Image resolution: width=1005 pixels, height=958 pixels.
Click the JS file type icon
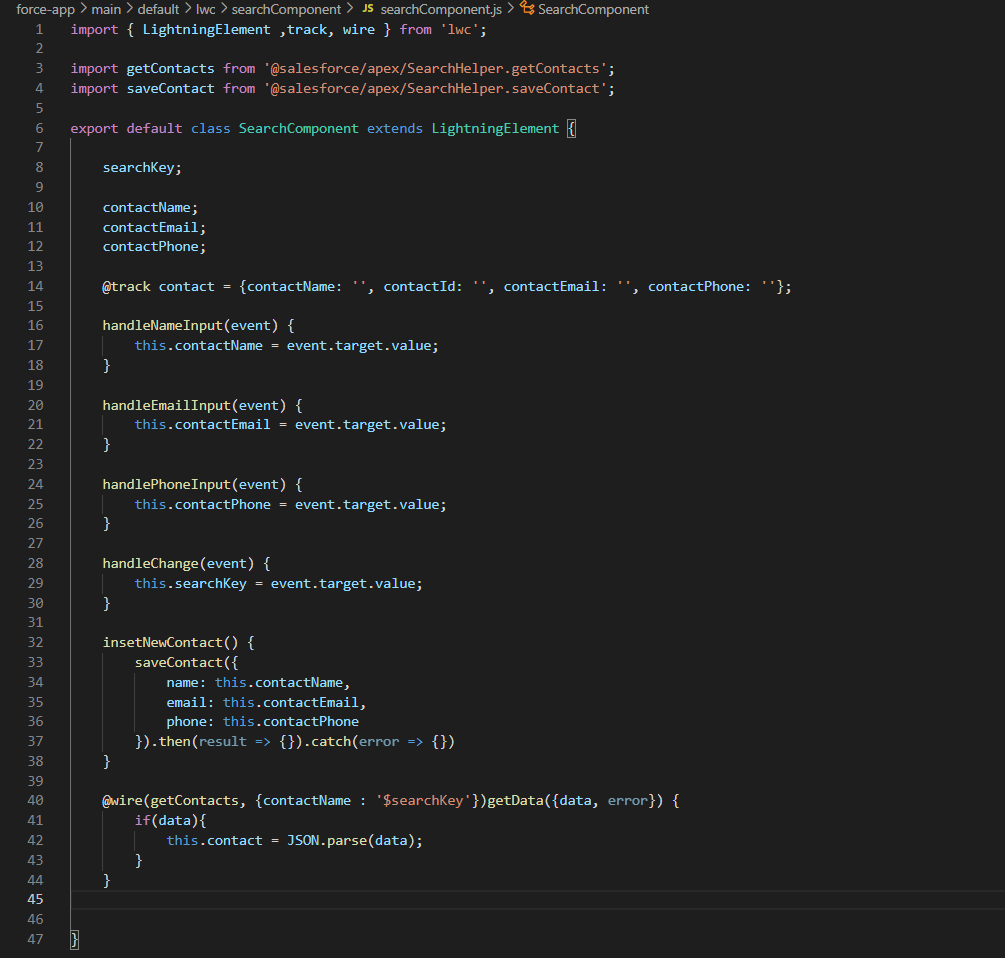[x=368, y=9]
